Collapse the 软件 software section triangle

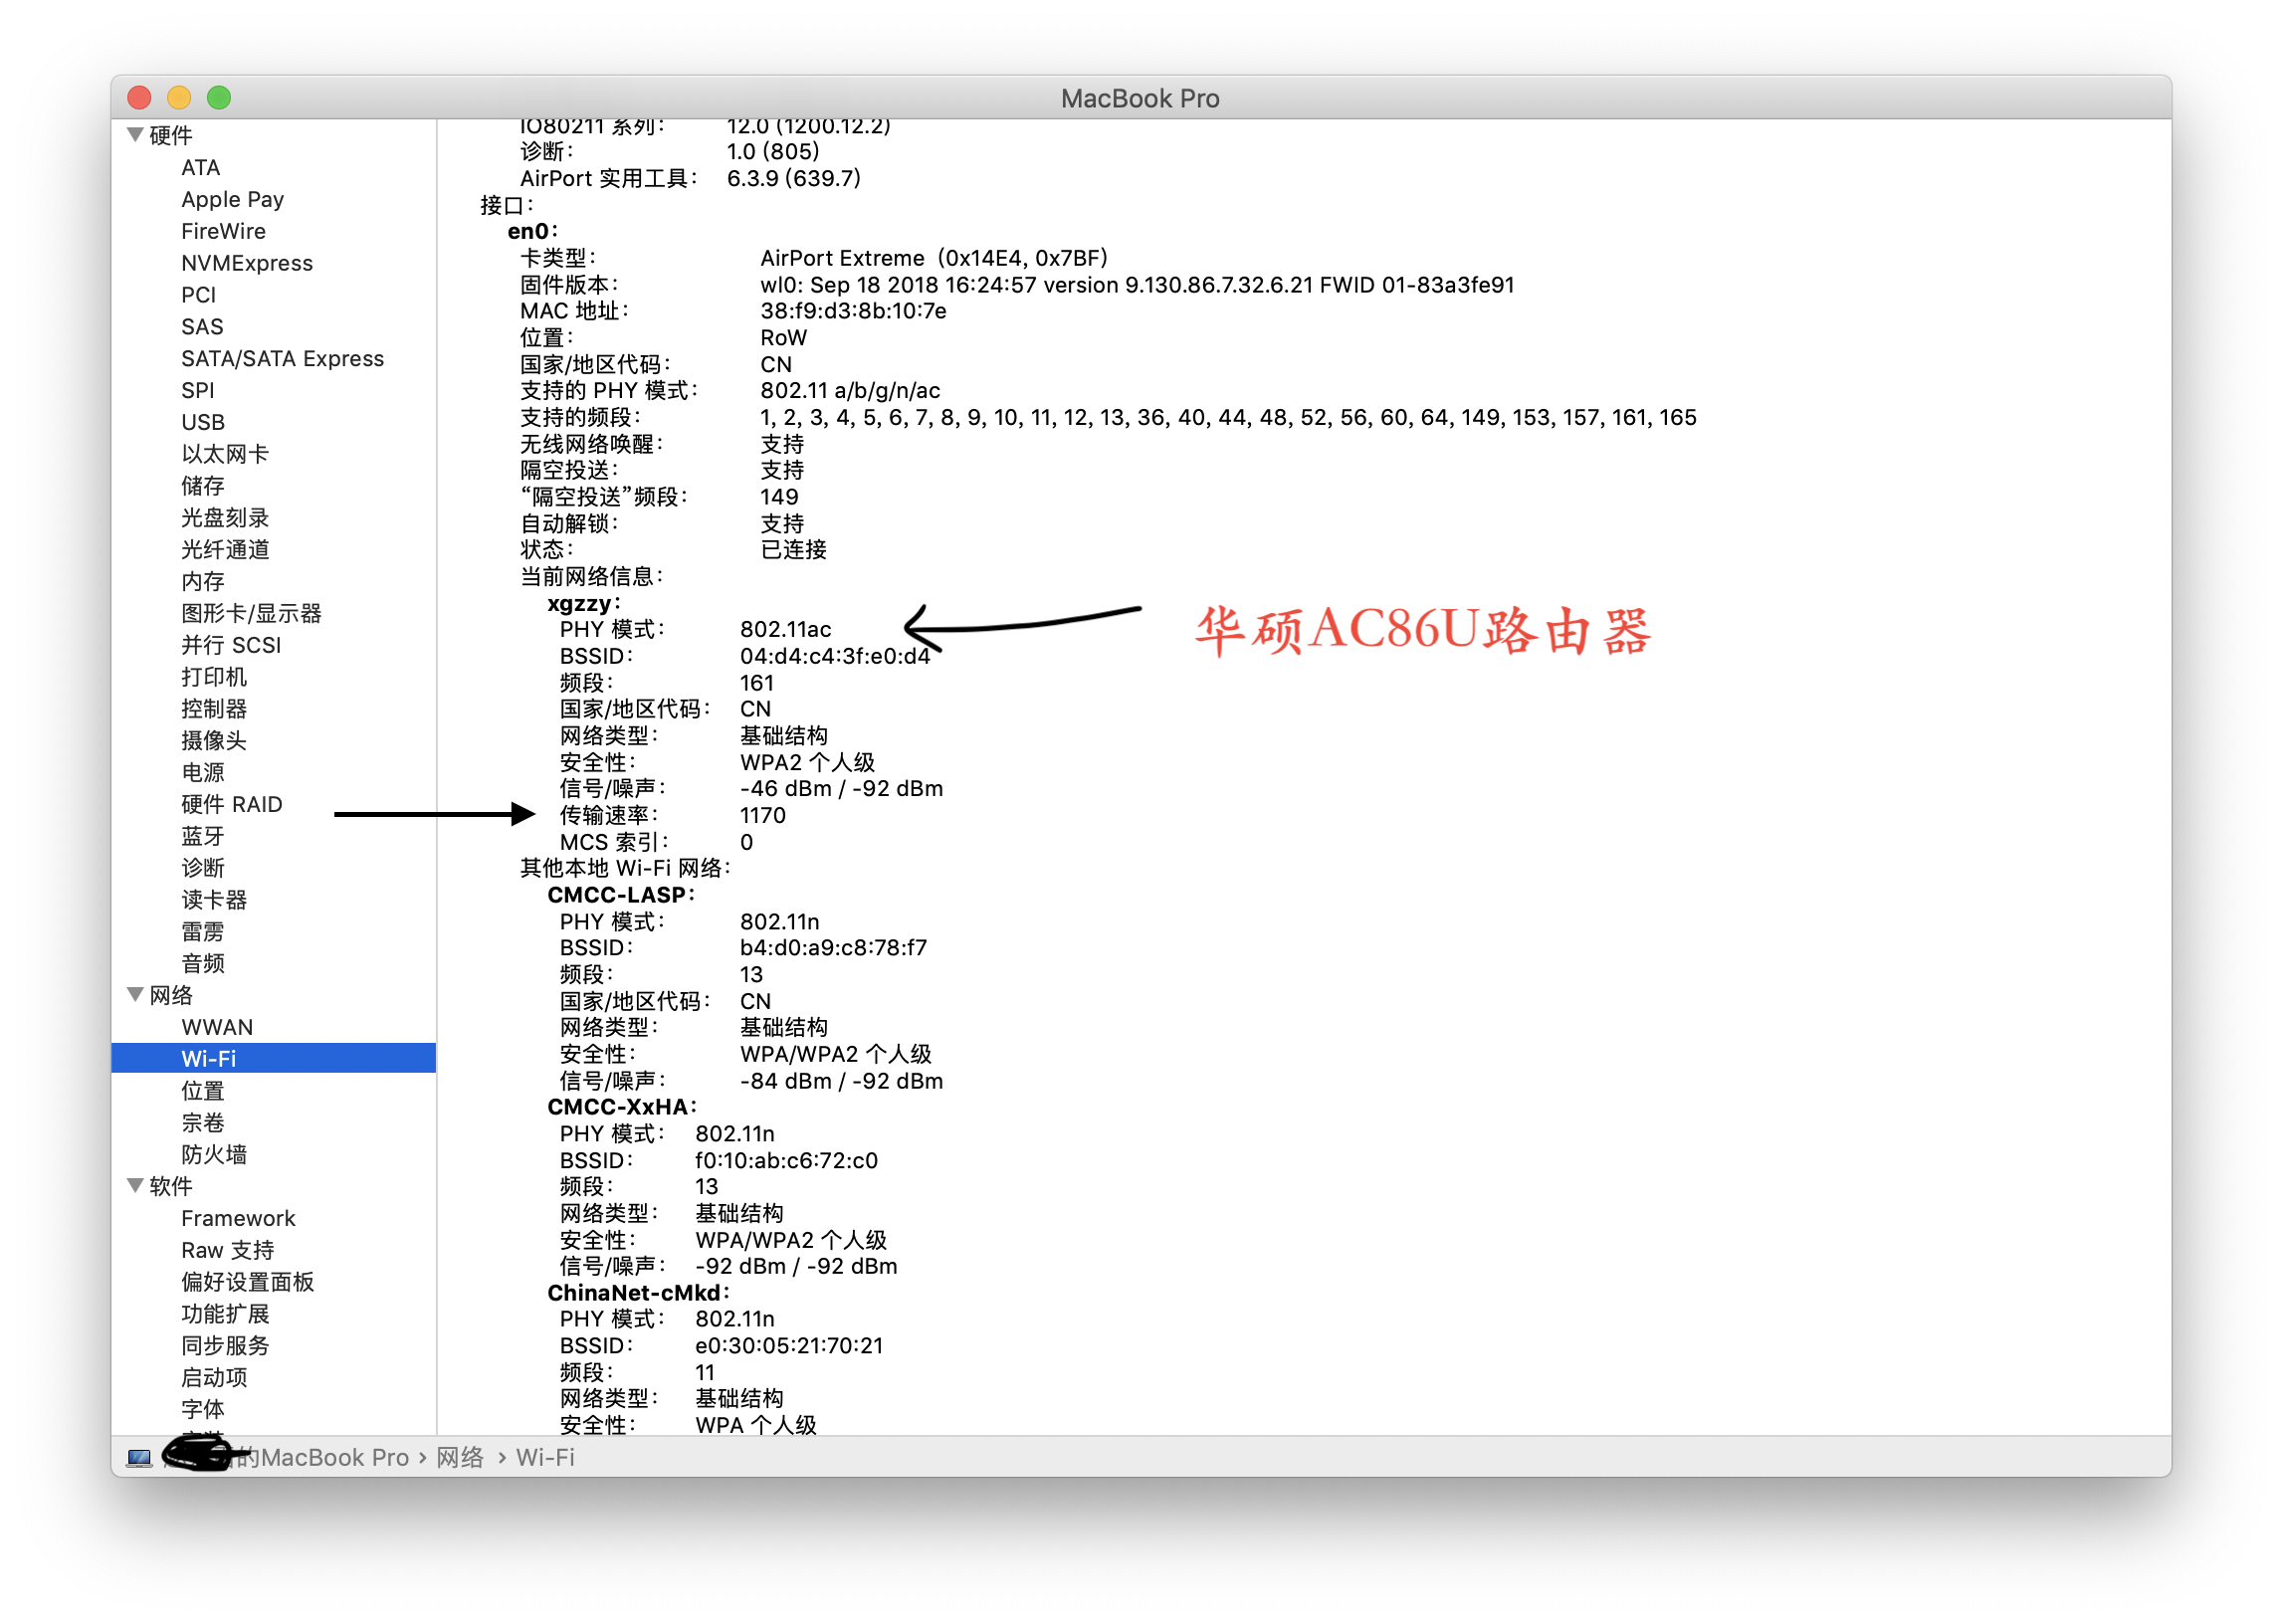[135, 1186]
